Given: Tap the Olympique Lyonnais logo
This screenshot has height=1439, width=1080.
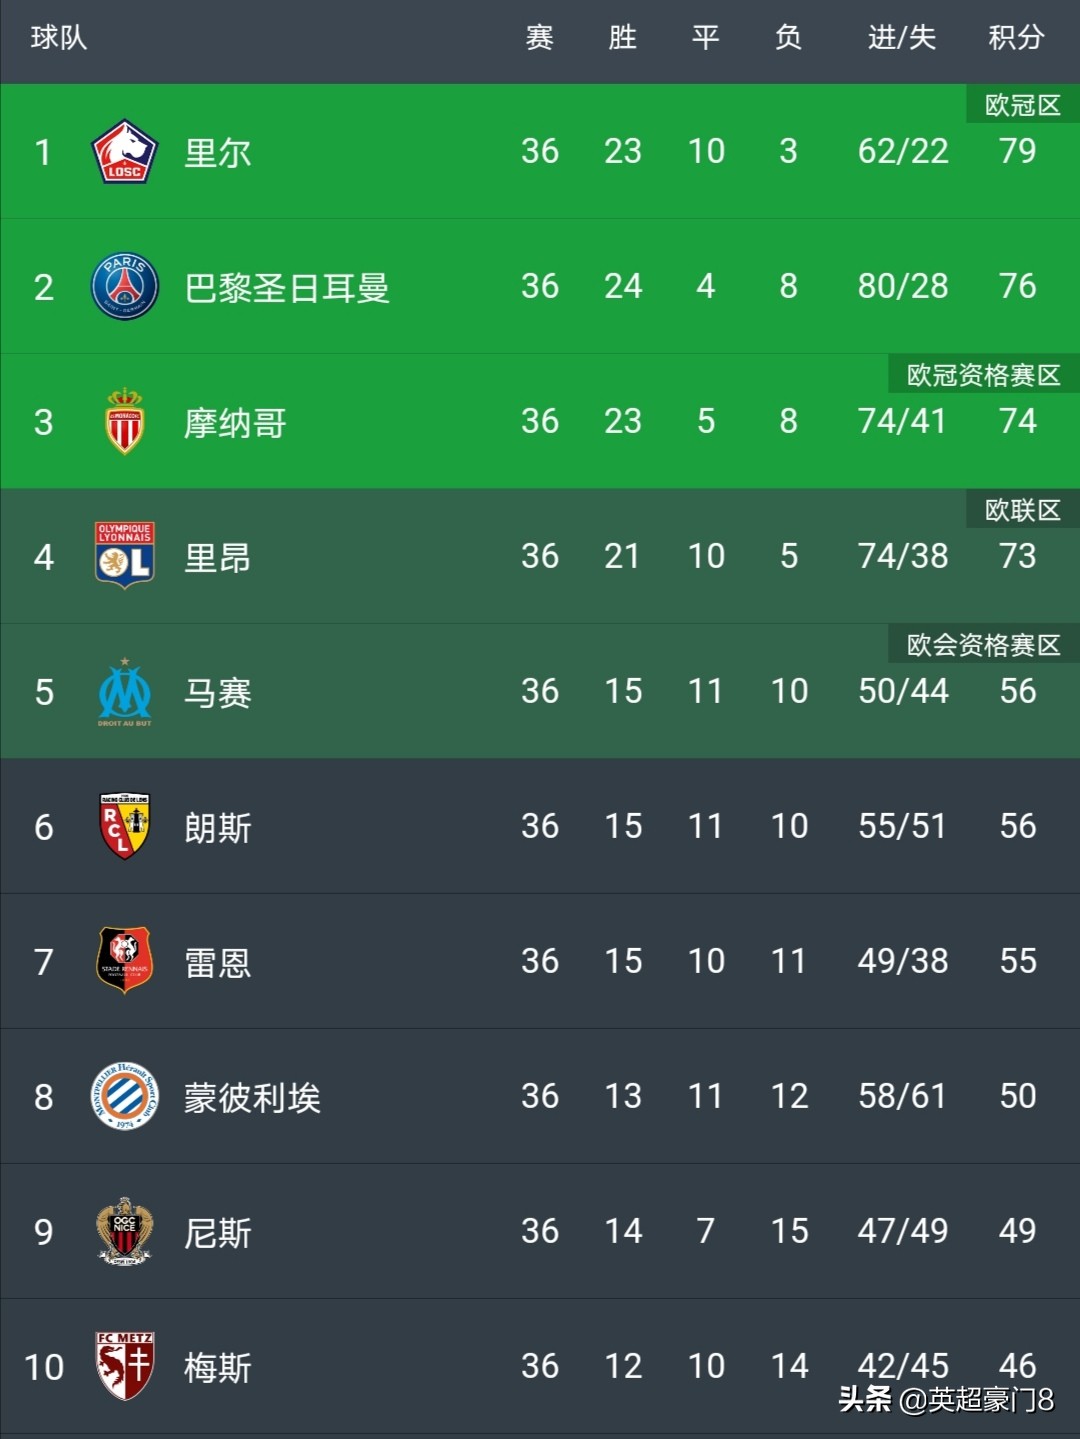Looking at the screenshot, I should pos(124,556).
